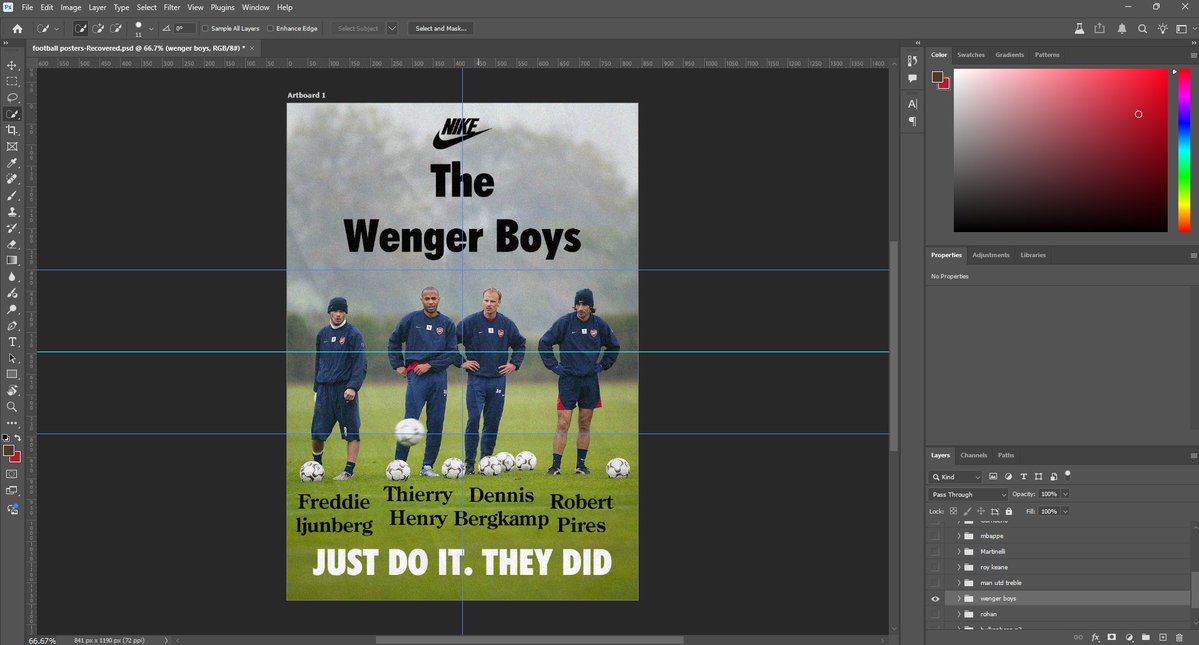Enable Enhance Edge checkbox
This screenshot has height=645, width=1199.
pyautogui.click(x=270, y=28)
